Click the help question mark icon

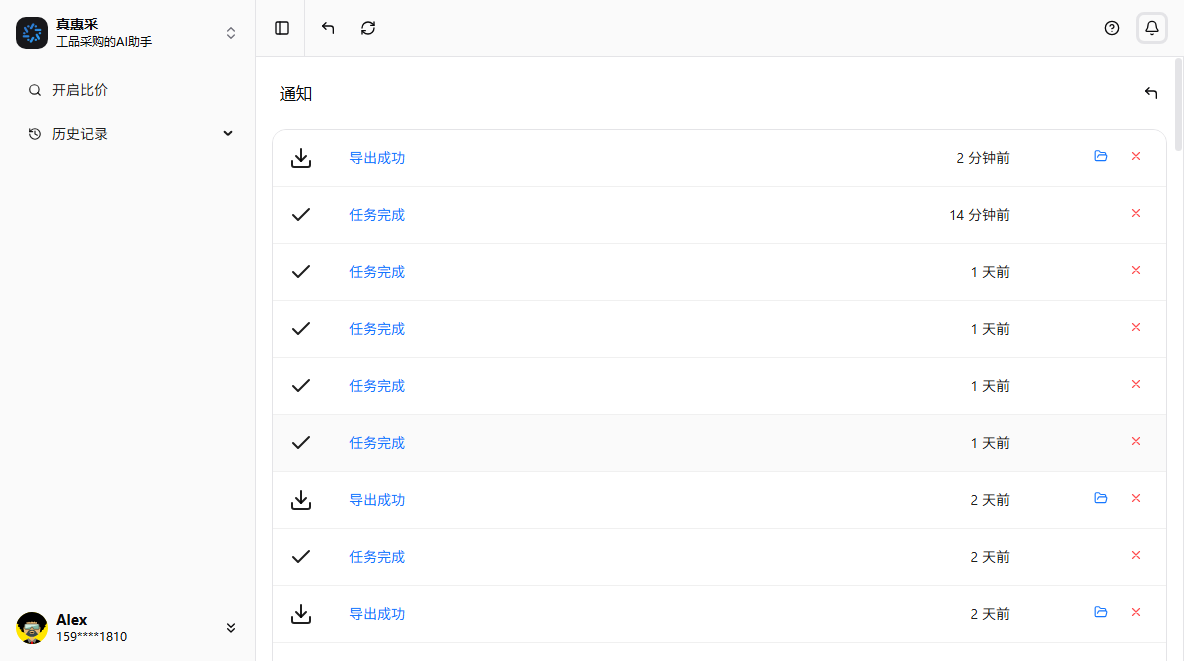pos(1111,28)
